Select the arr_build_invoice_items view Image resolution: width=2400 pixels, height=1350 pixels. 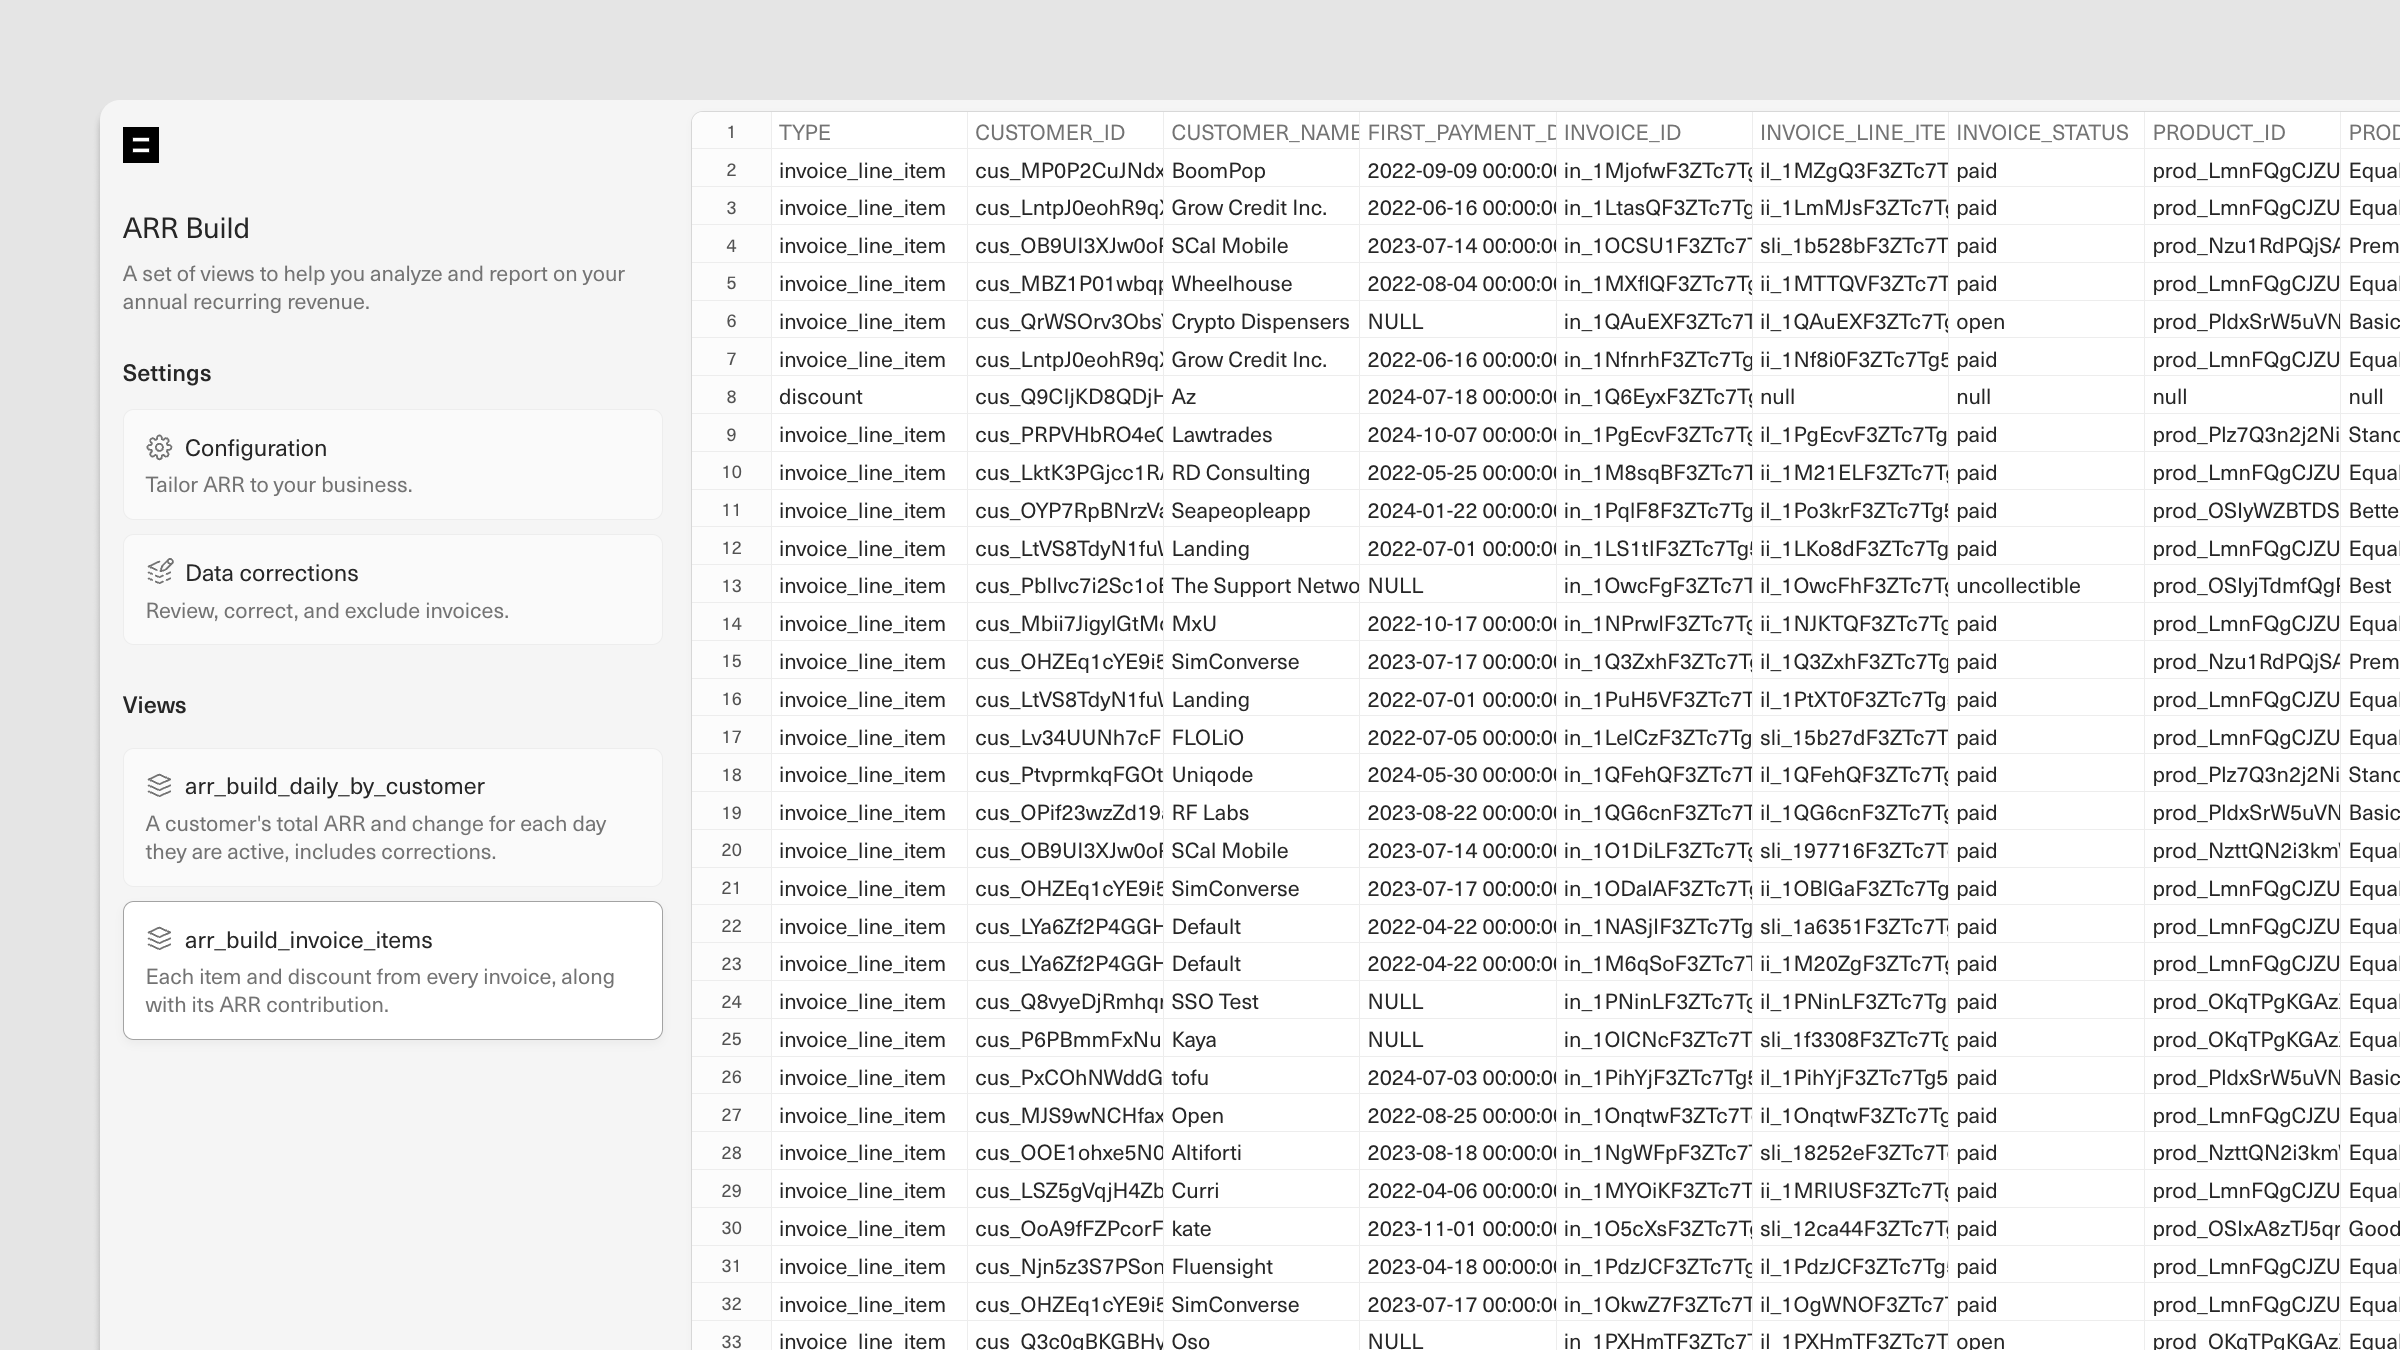click(392, 970)
